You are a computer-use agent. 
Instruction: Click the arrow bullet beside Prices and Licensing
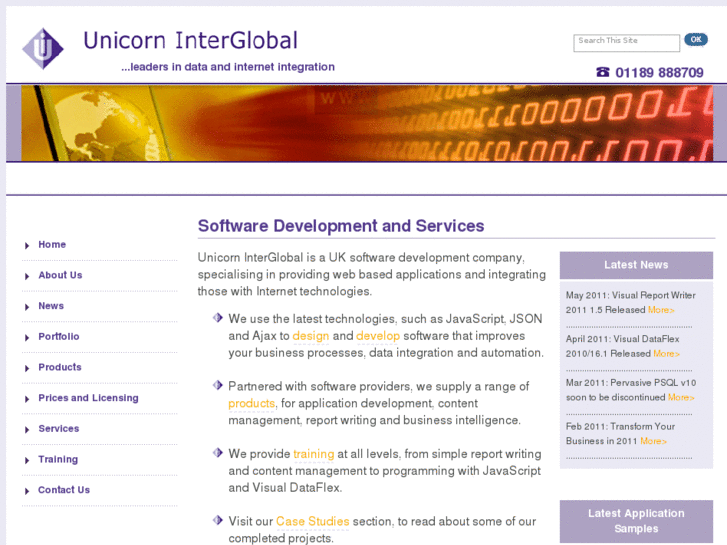coord(27,398)
